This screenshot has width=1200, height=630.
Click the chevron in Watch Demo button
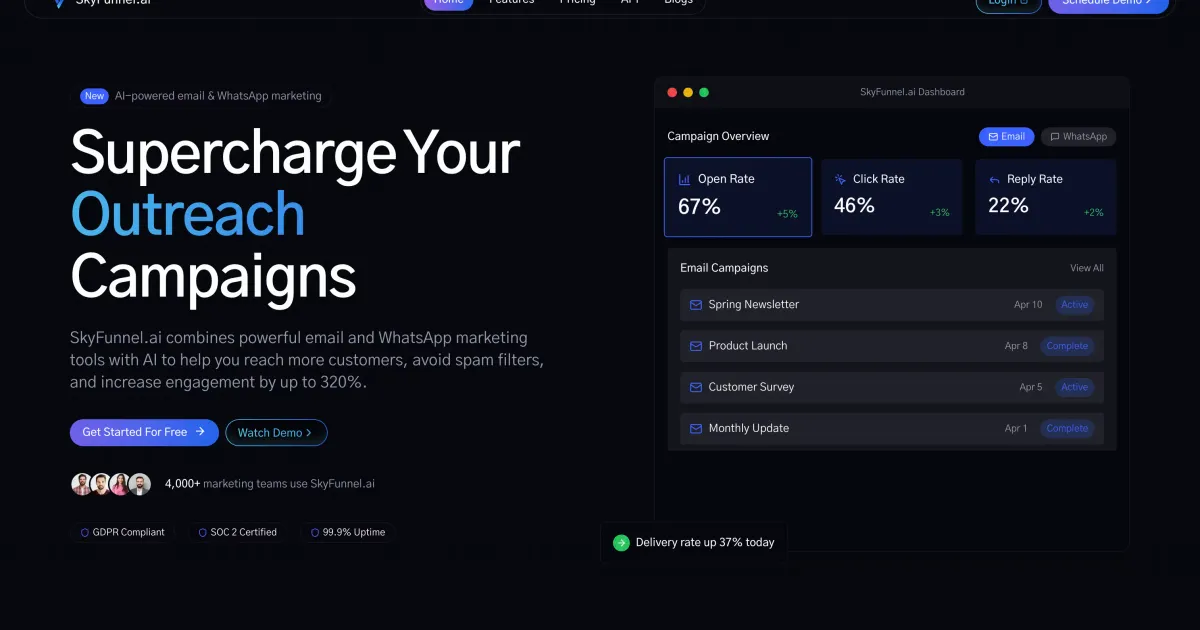tap(309, 433)
